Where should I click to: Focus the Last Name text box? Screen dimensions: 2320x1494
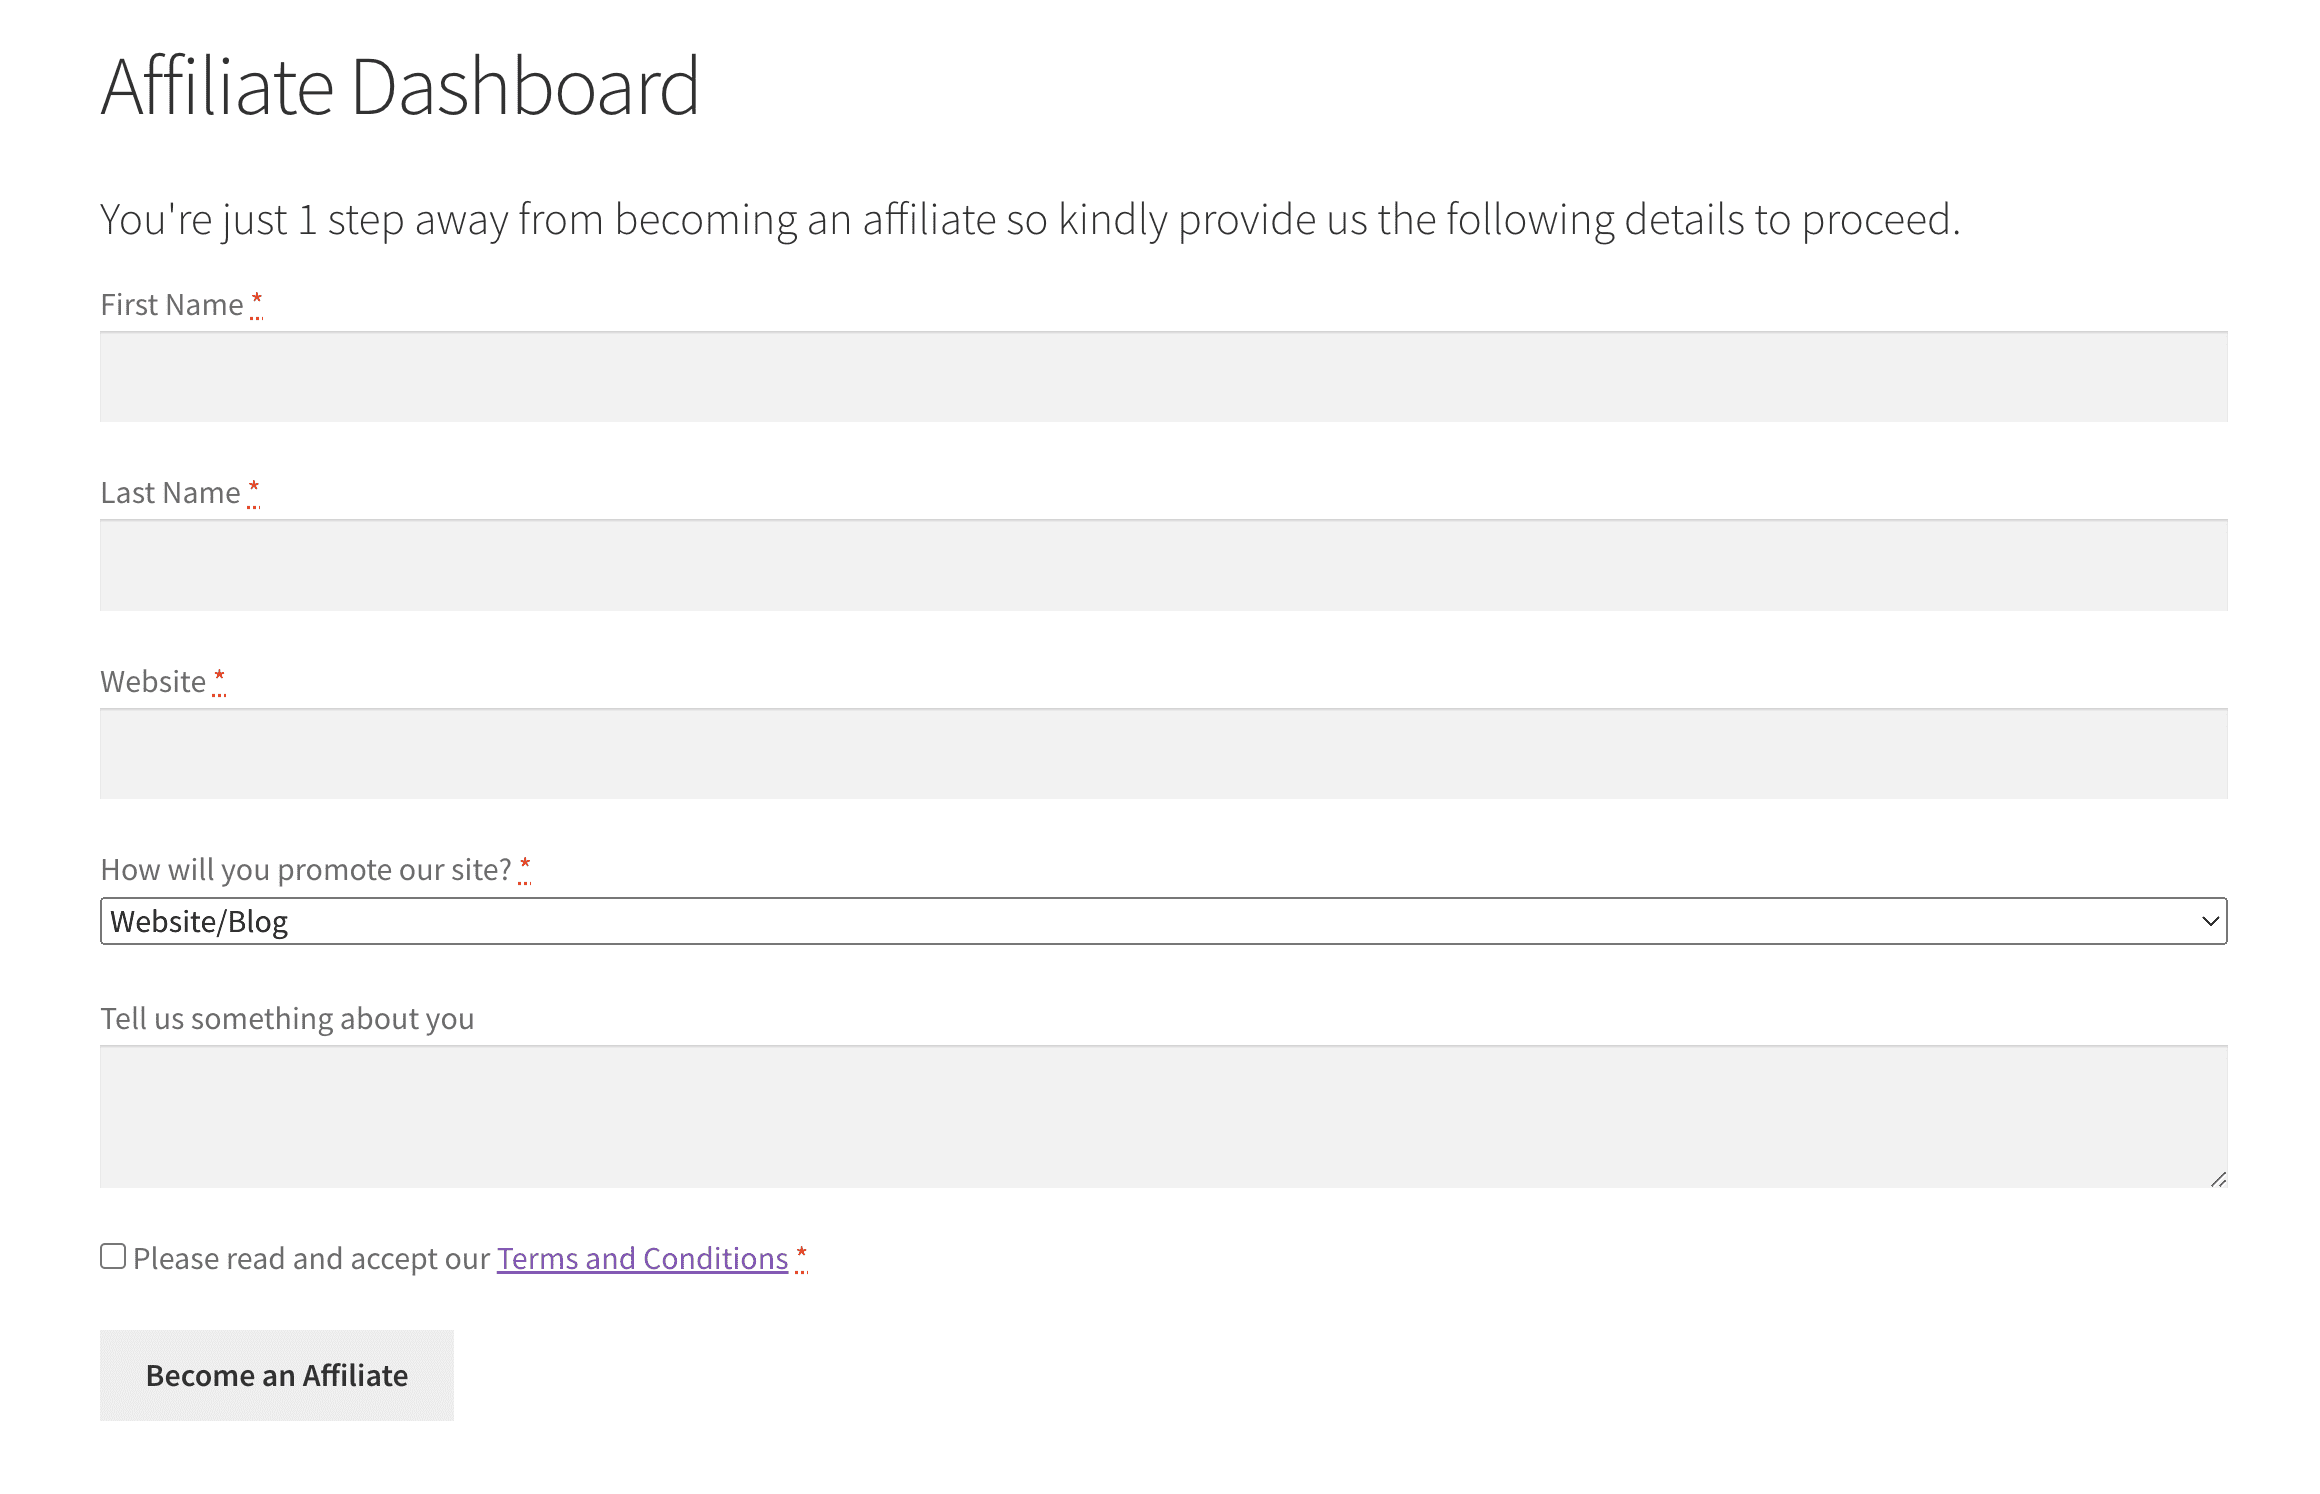click(x=1163, y=565)
